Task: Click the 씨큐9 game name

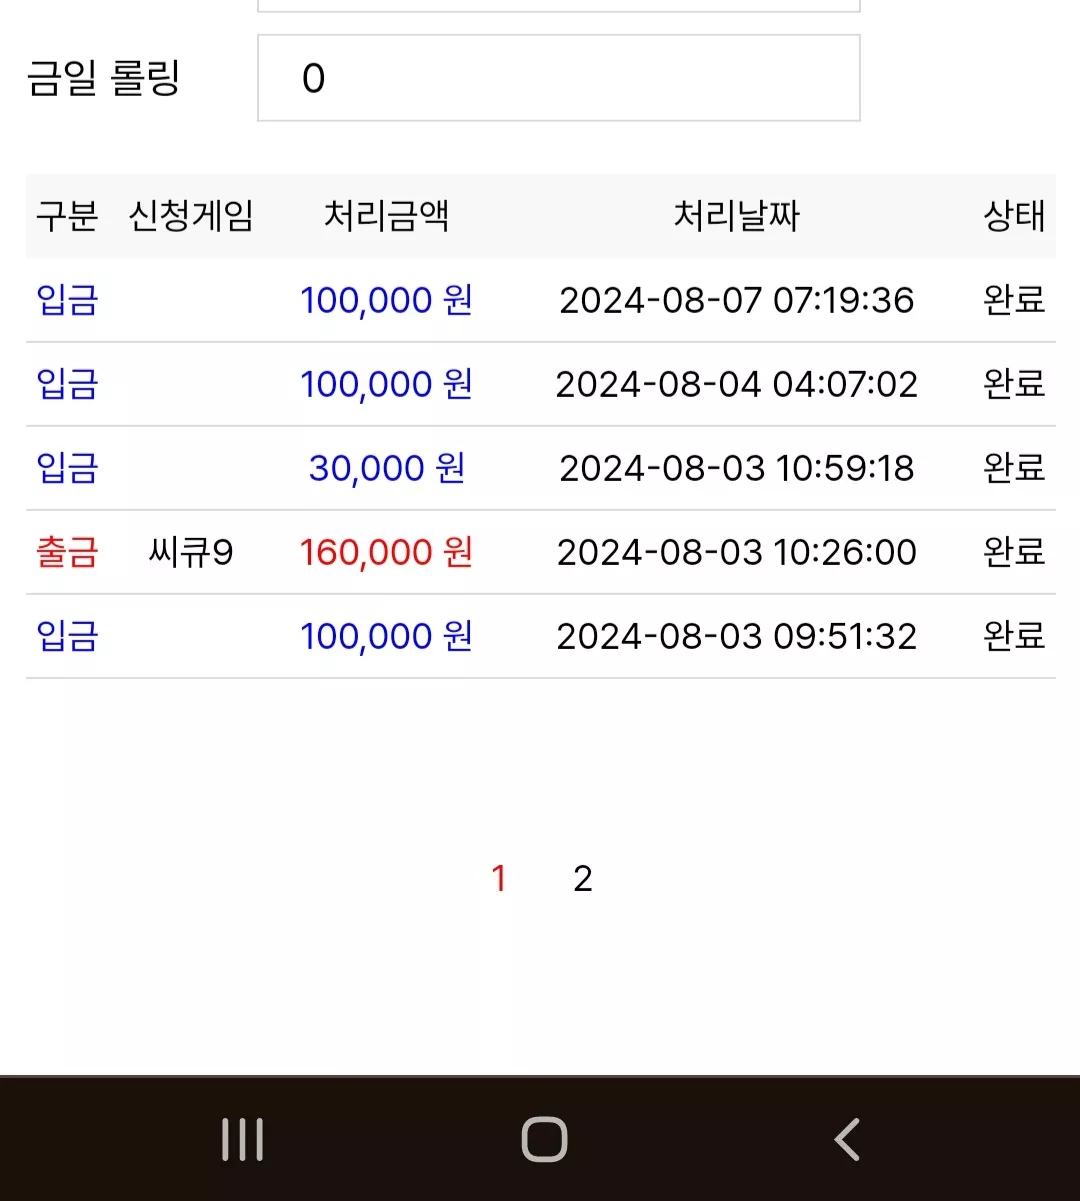Action: tap(191, 552)
